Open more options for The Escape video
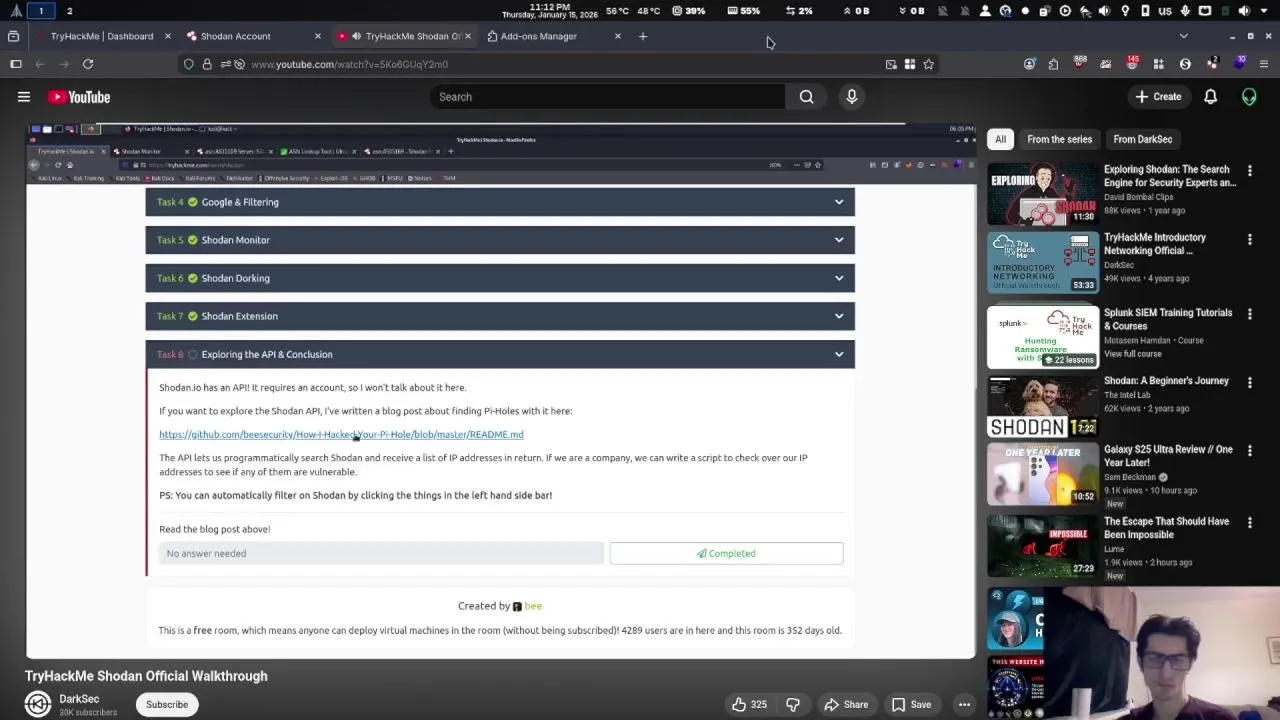 pyautogui.click(x=1249, y=523)
